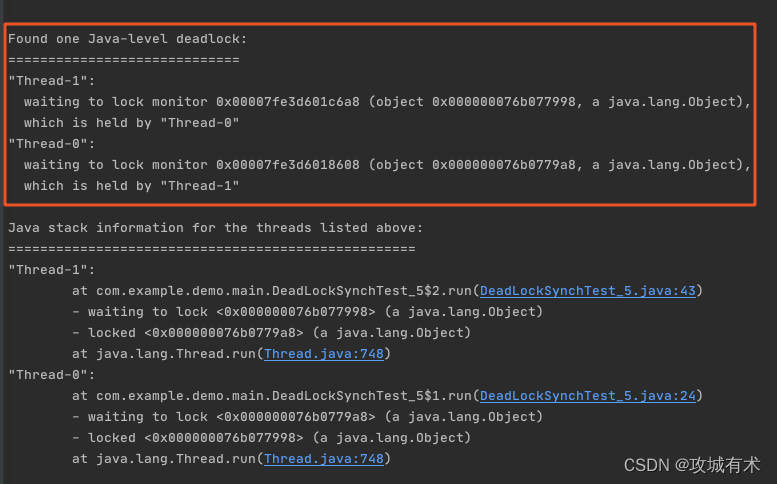Click 'waiting to lock <0x000000076b0779a8>' stack line
The height and width of the screenshot is (484, 777).
pyautogui.click(x=307, y=417)
